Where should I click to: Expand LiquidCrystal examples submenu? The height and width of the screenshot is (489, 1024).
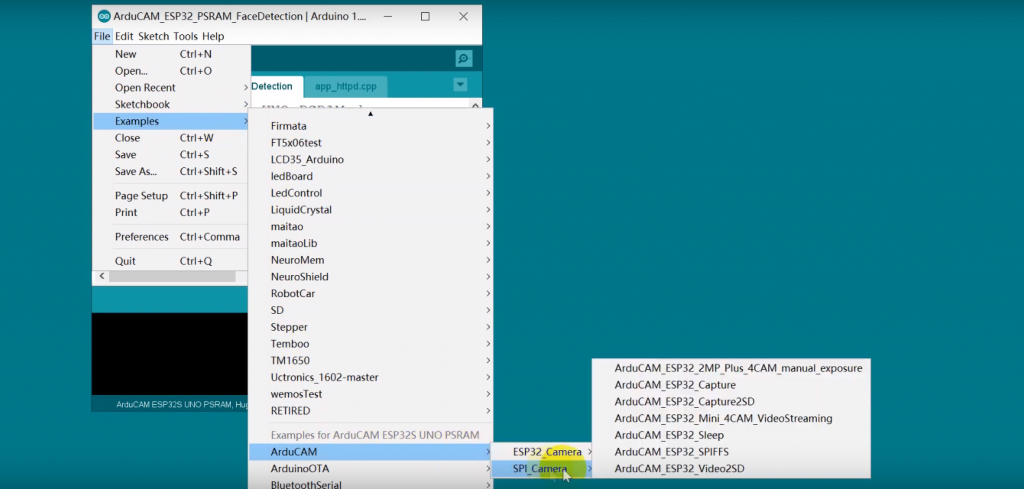click(x=371, y=210)
